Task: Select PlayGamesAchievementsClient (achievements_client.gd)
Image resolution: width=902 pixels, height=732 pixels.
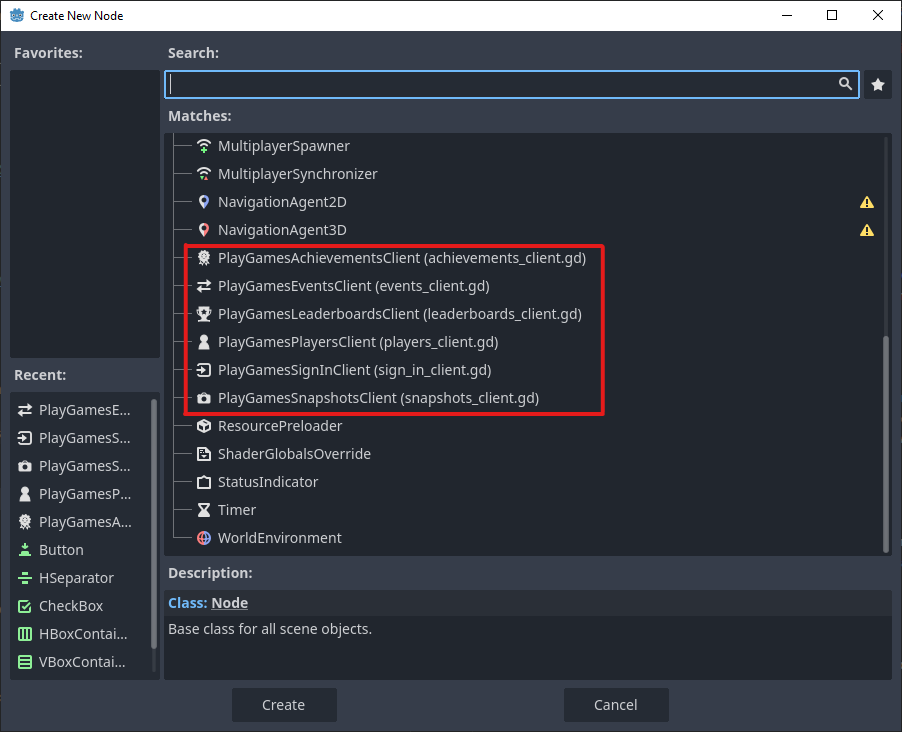Action: click(402, 258)
